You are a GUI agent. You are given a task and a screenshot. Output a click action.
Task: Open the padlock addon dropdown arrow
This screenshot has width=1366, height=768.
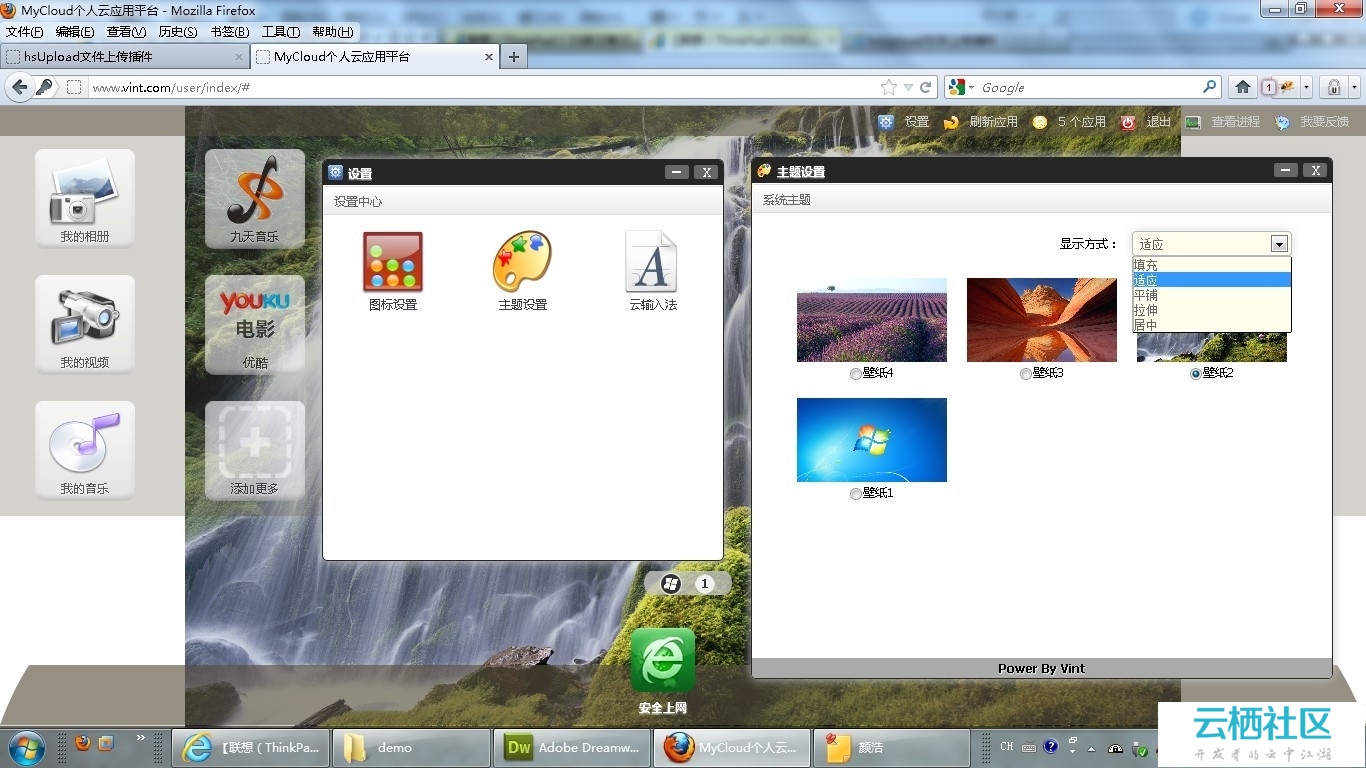click(1354, 87)
